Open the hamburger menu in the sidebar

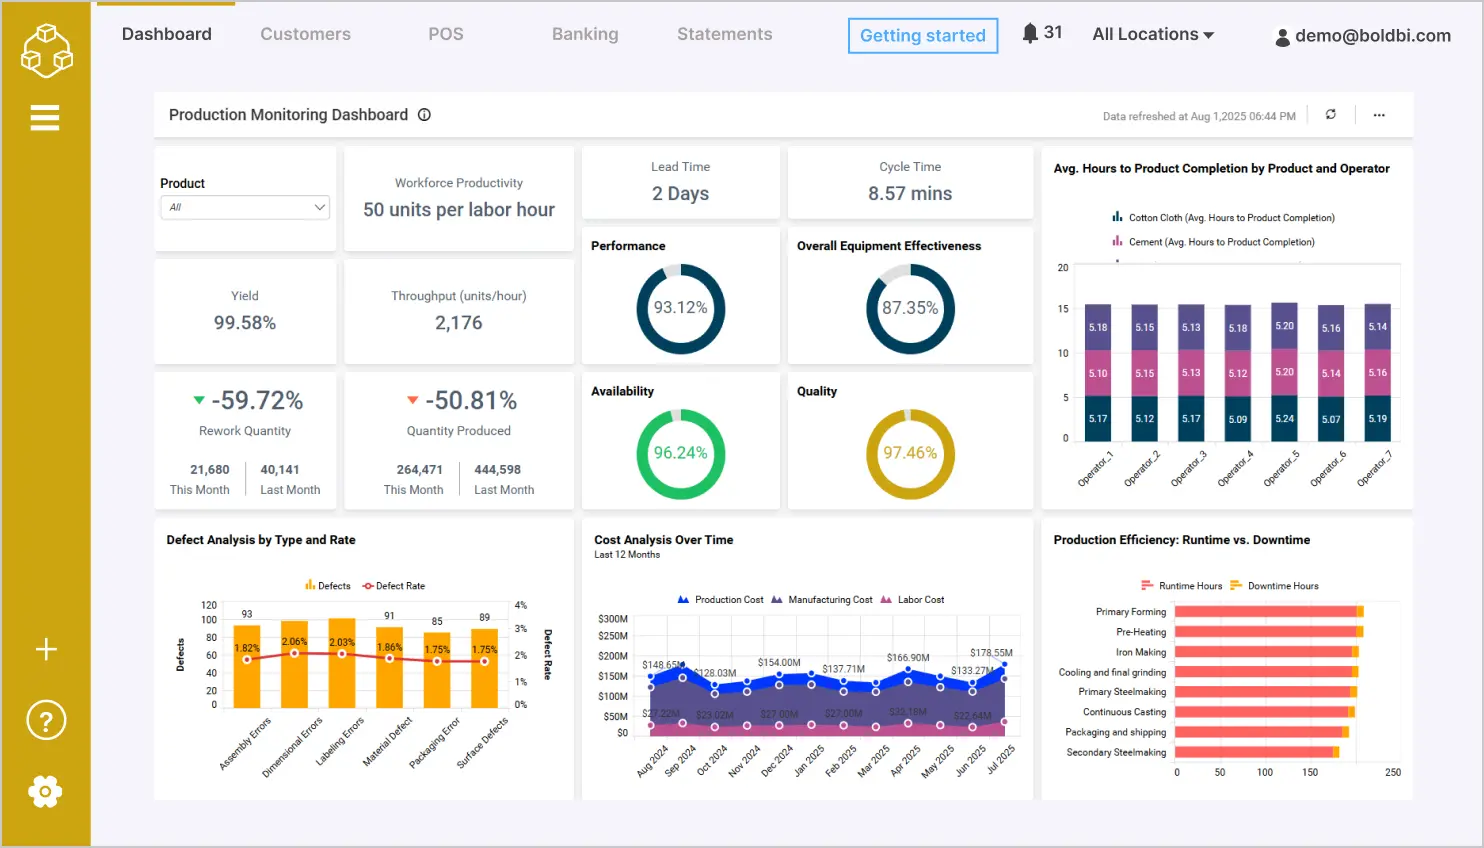[x=45, y=118]
